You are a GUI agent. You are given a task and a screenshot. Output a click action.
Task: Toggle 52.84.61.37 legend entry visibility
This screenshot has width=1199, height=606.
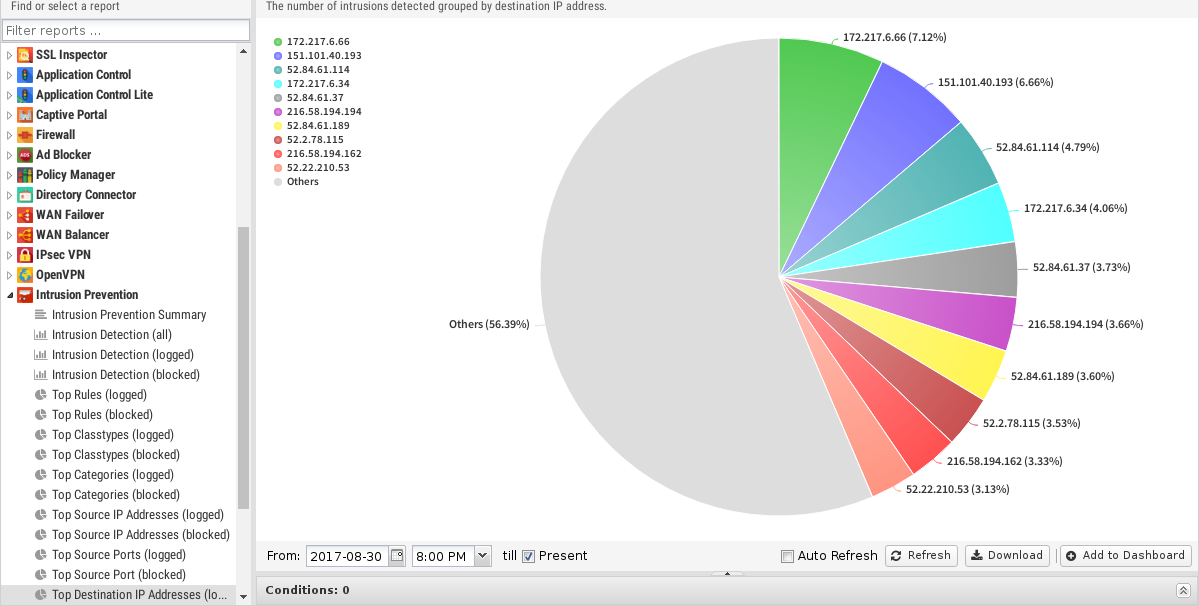308,98
